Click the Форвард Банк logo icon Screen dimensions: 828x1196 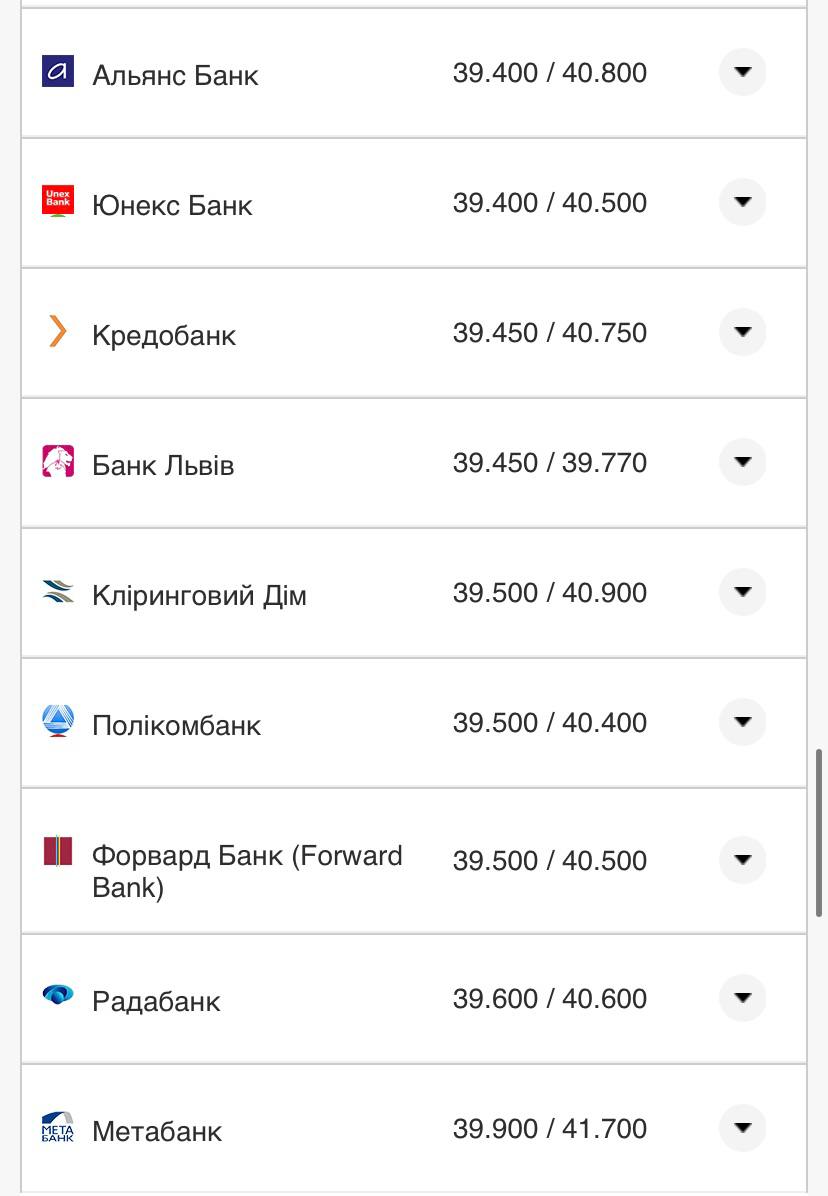[x=58, y=851]
